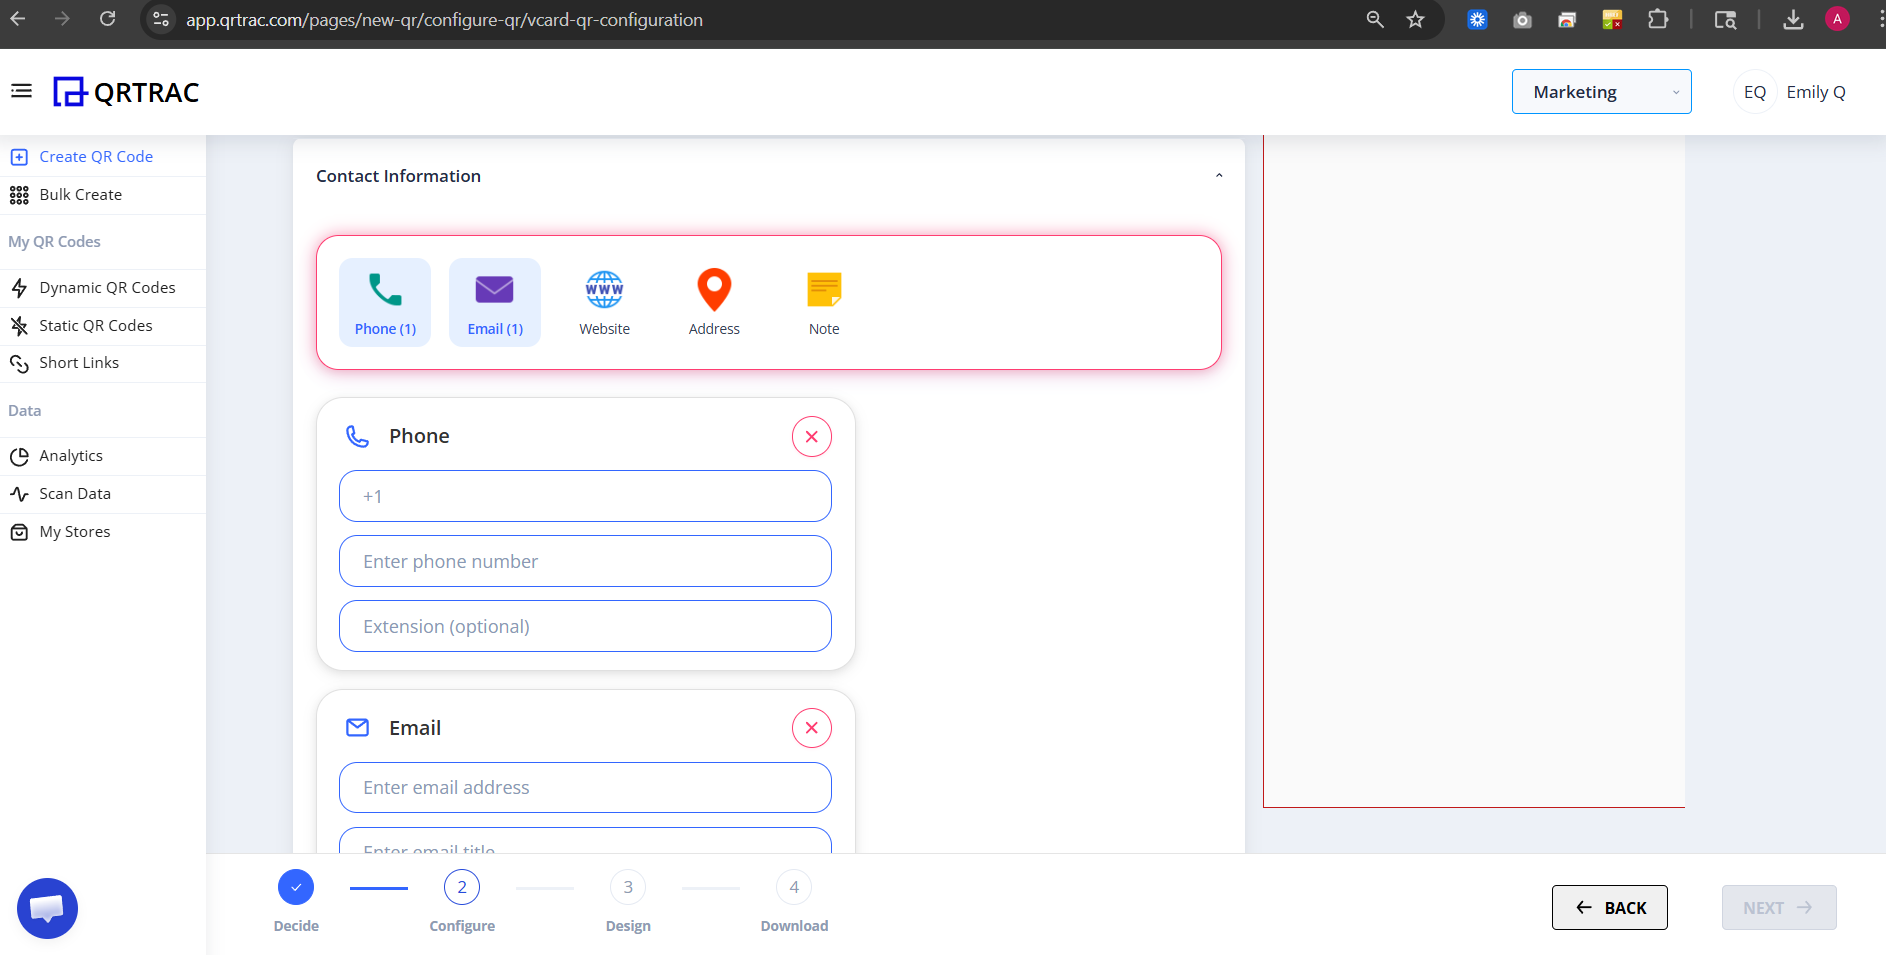Open the chat support widget

click(47, 908)
